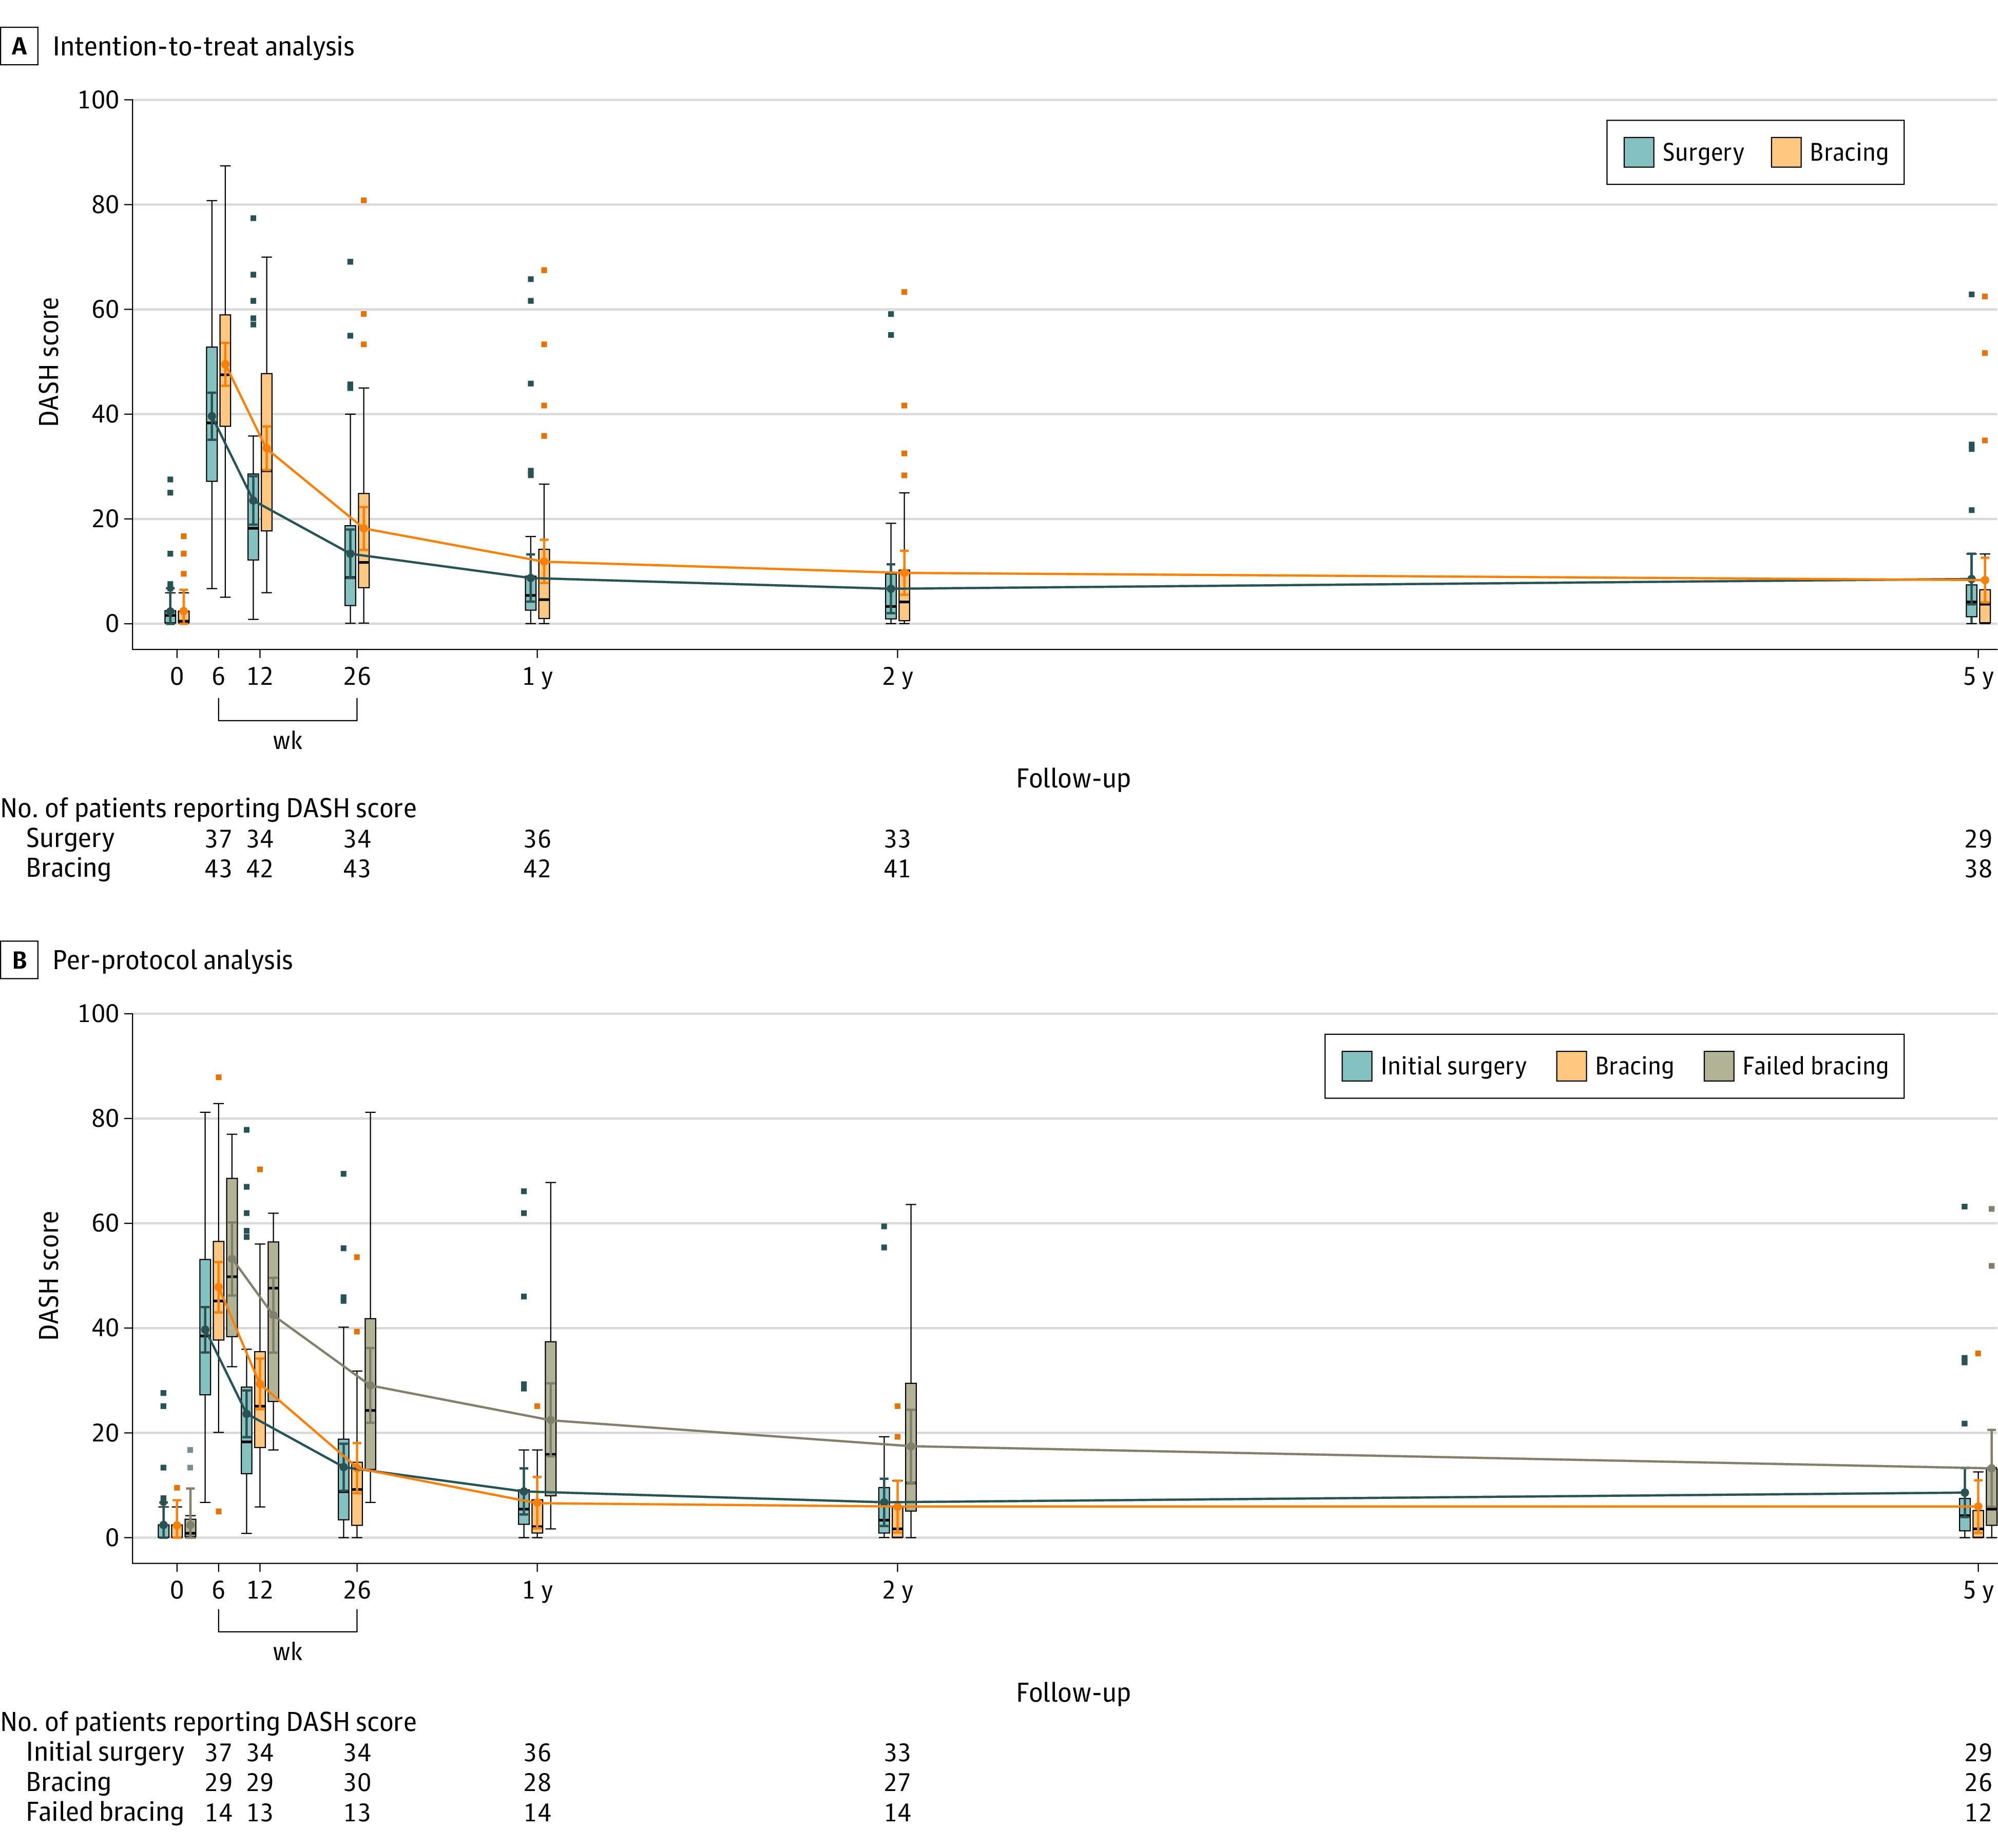Click the 'DASH score' y-axis title in panel B
Screen dimensions: 1998x1848
pyautogui.click(x=49, y=1276)
